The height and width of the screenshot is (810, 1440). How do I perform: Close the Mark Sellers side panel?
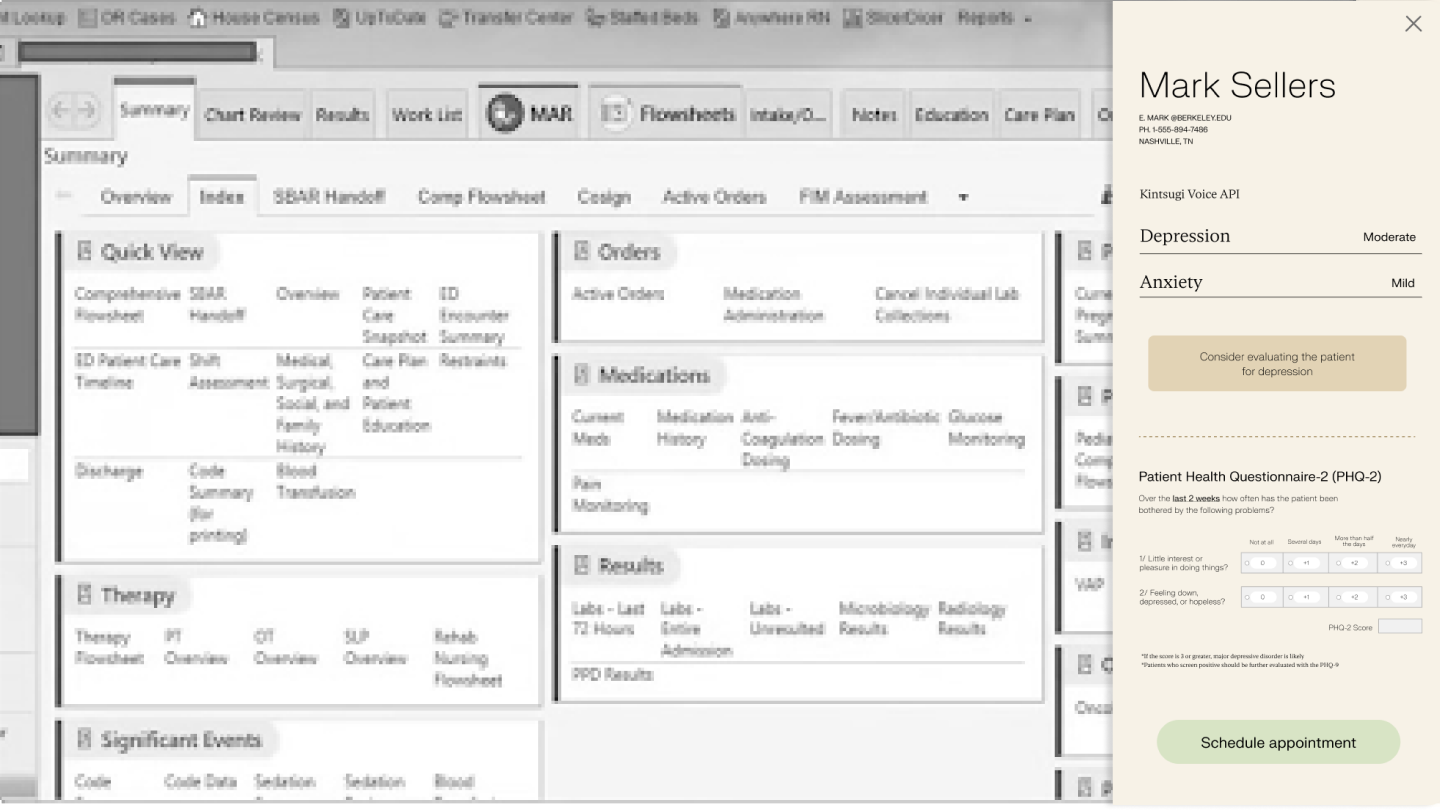click(x=1412, y=24)
